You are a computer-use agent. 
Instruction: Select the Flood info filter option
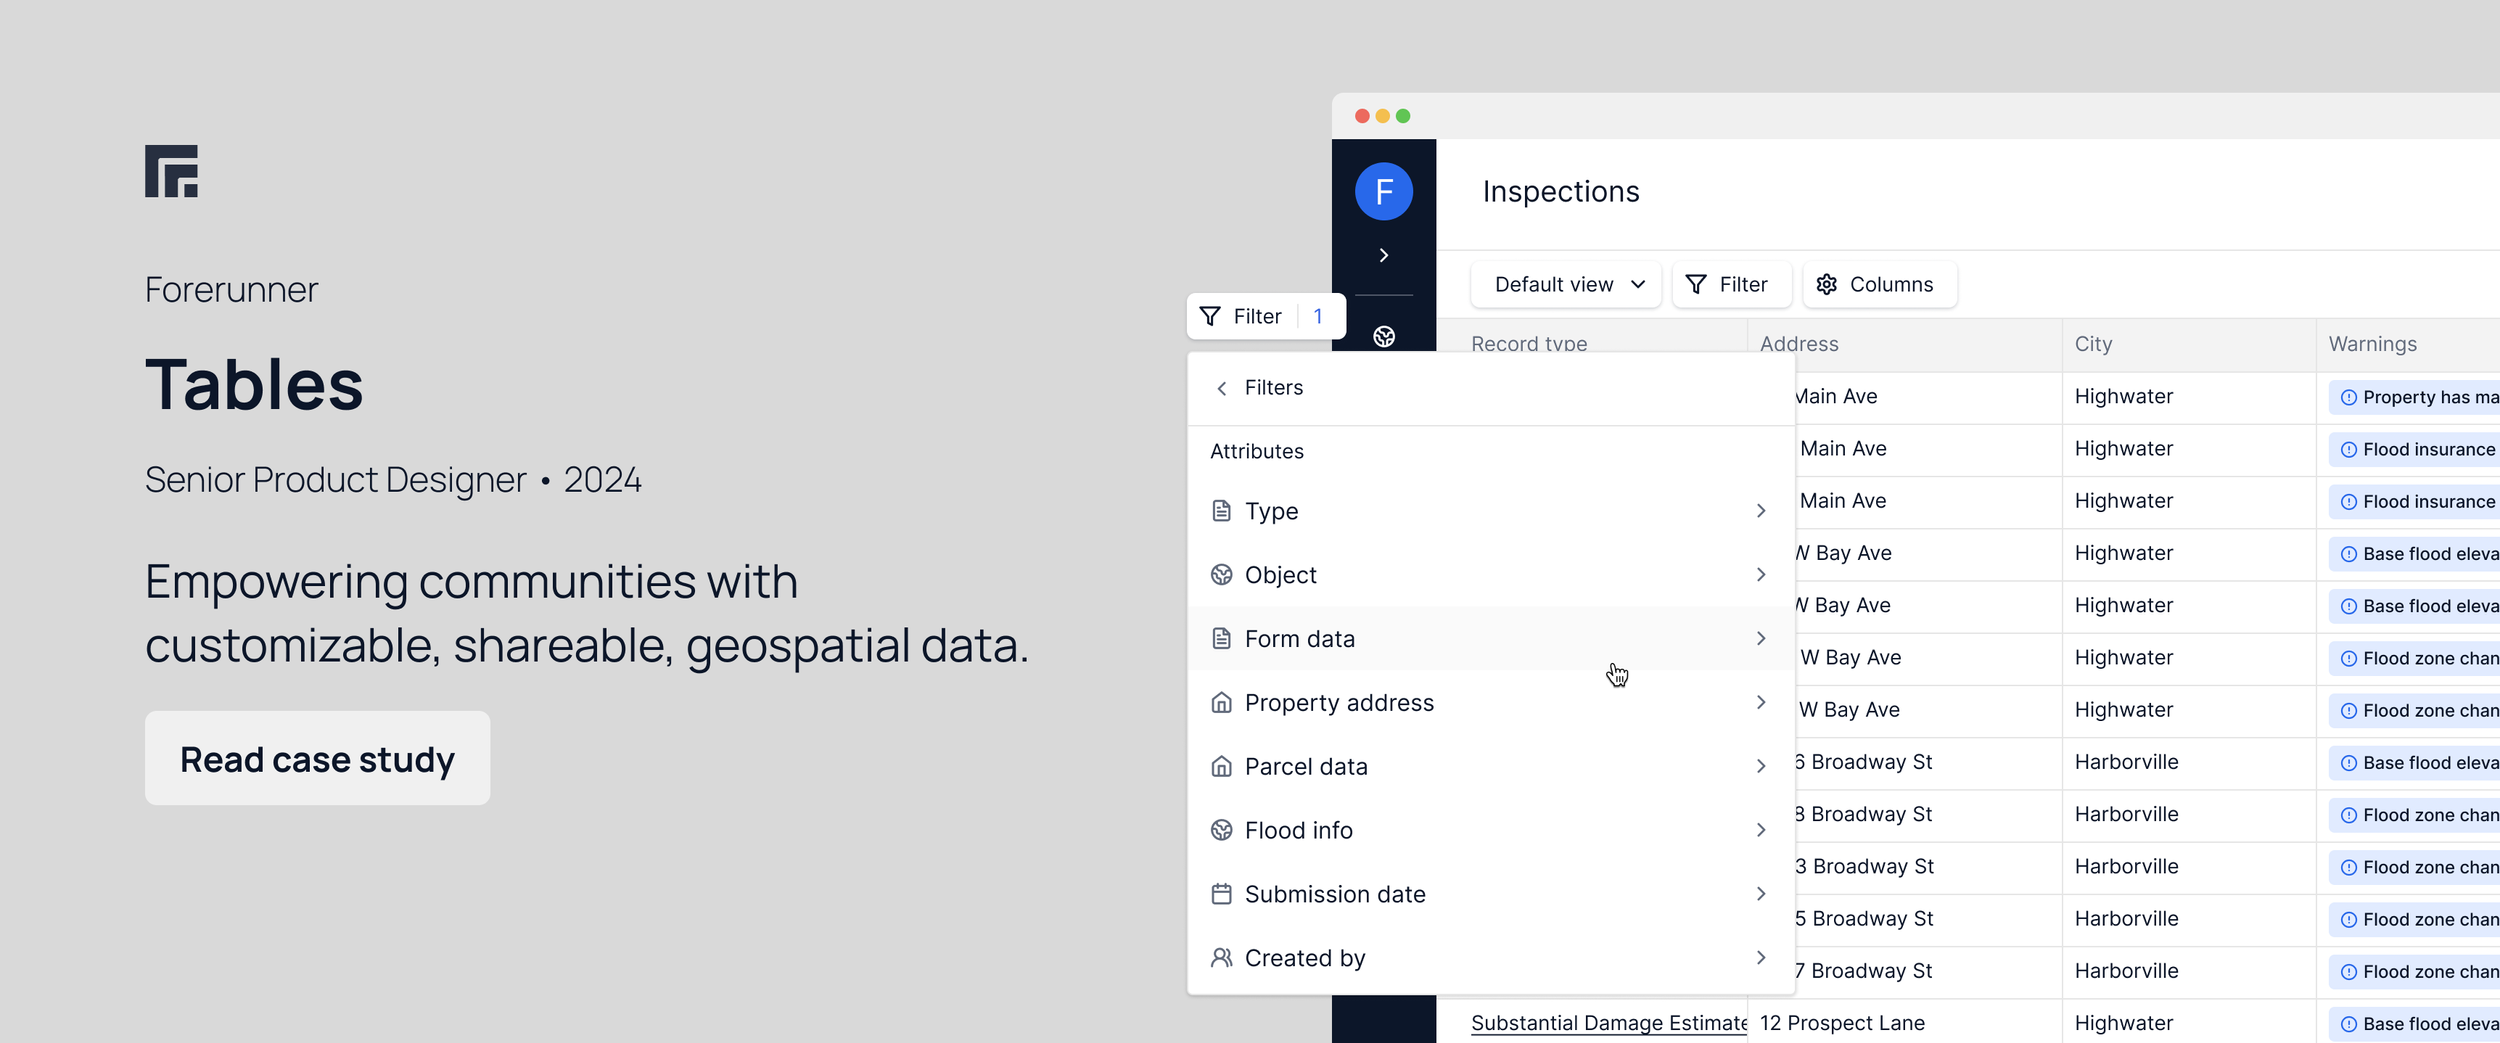pos(1490,831)
